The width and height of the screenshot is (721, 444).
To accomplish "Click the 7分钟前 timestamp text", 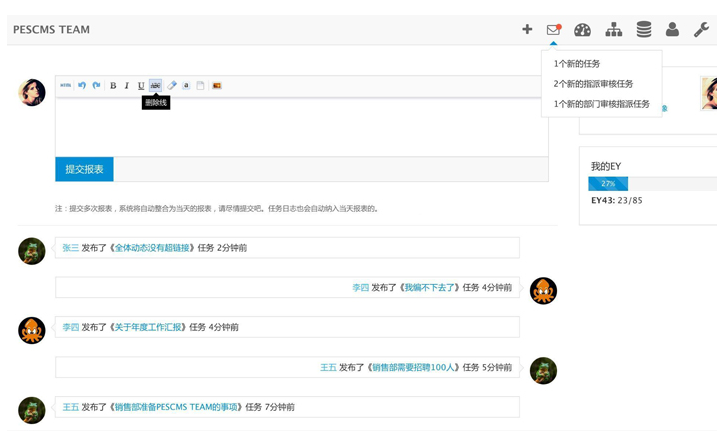I will click(x=280, y=407).
